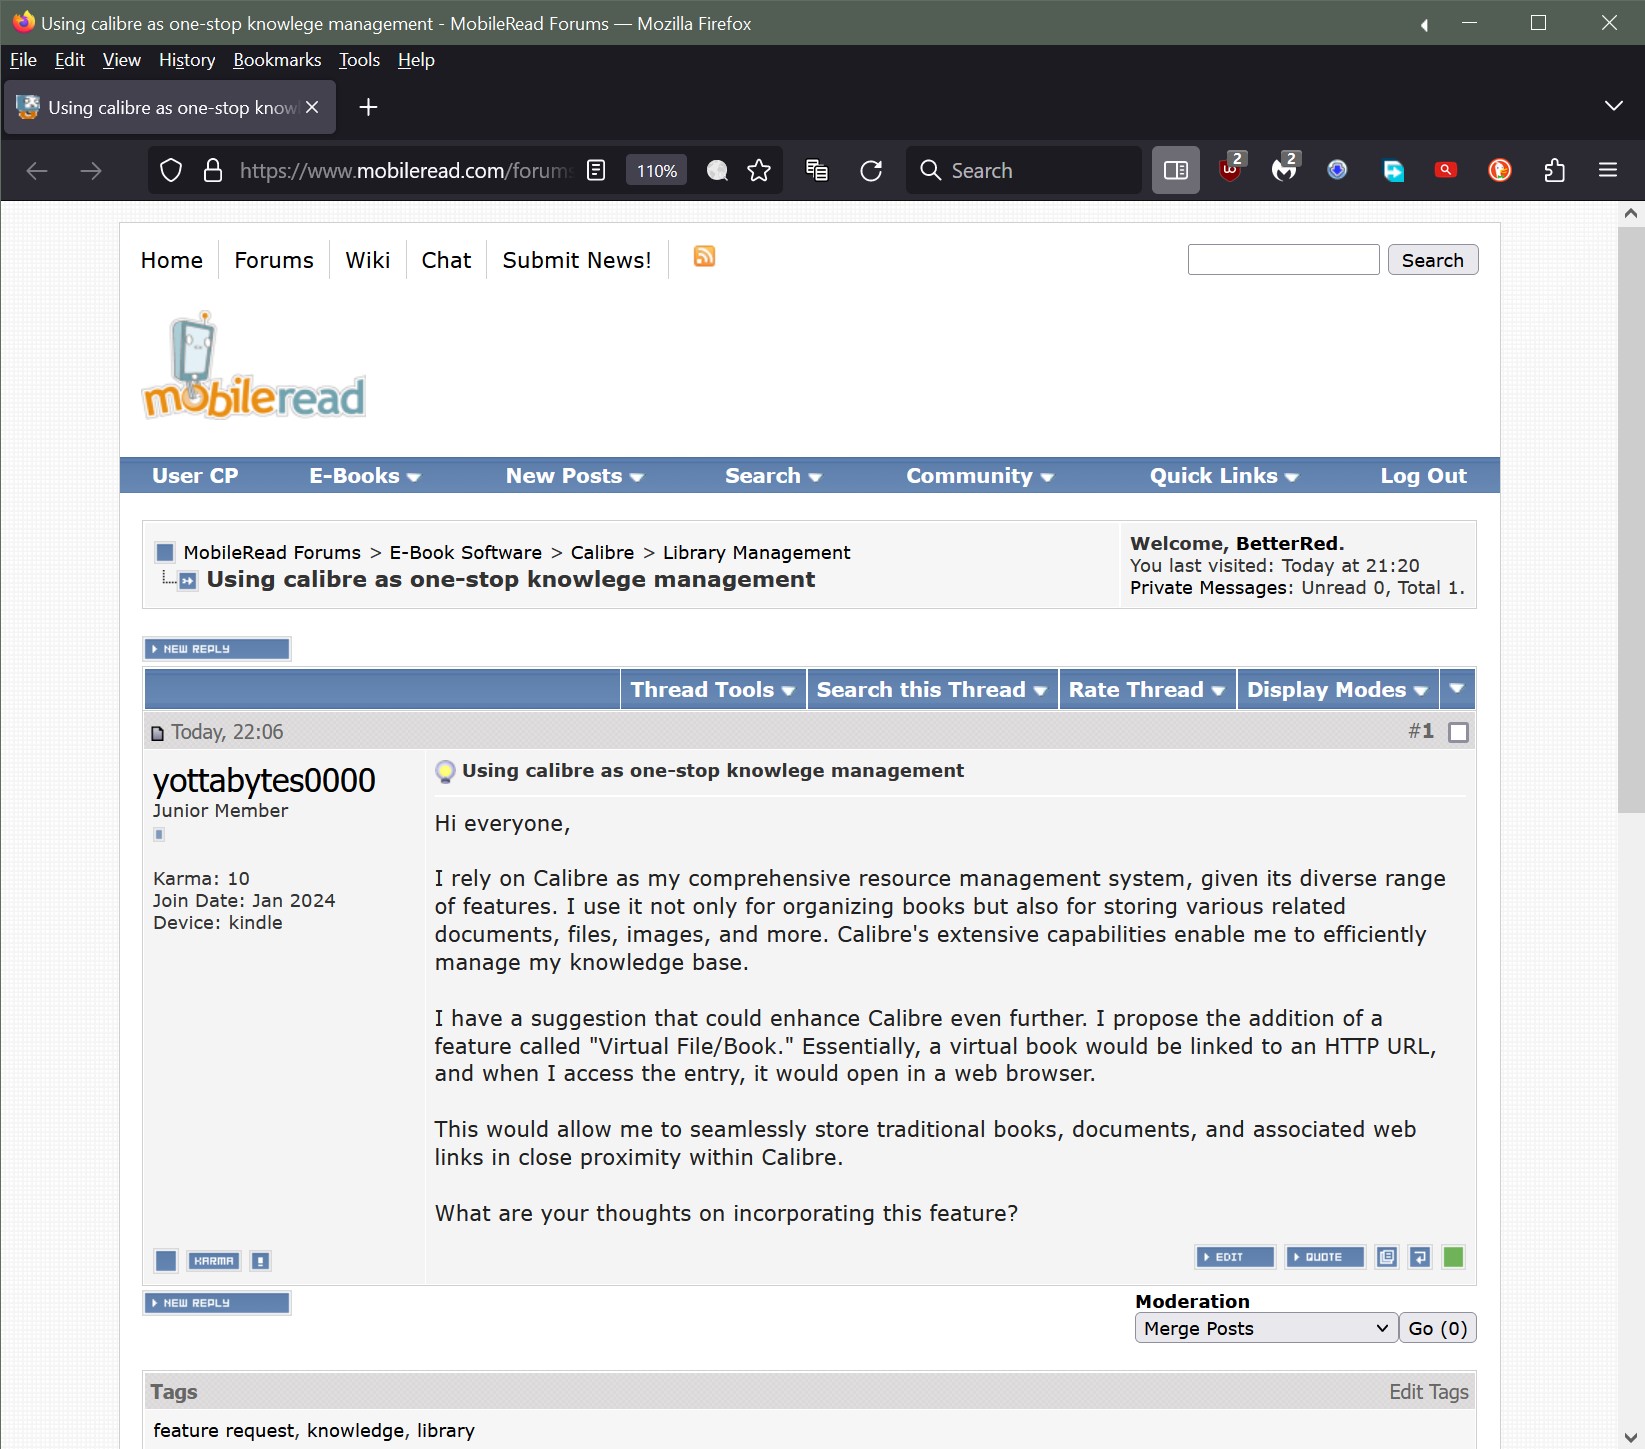
Task: Tick the checkbox for post #1
Action: [x=1459, y=732]
